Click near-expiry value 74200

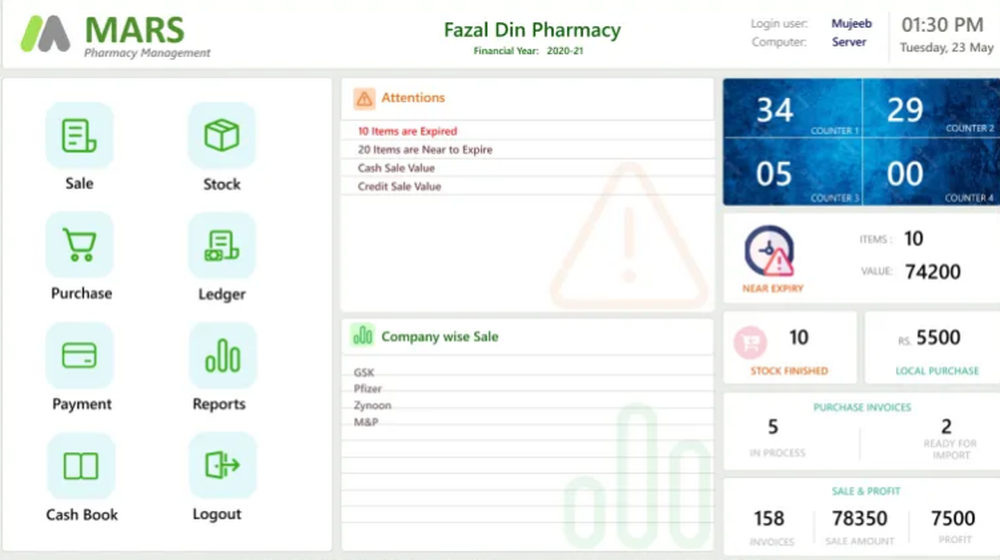pos(932,272)
